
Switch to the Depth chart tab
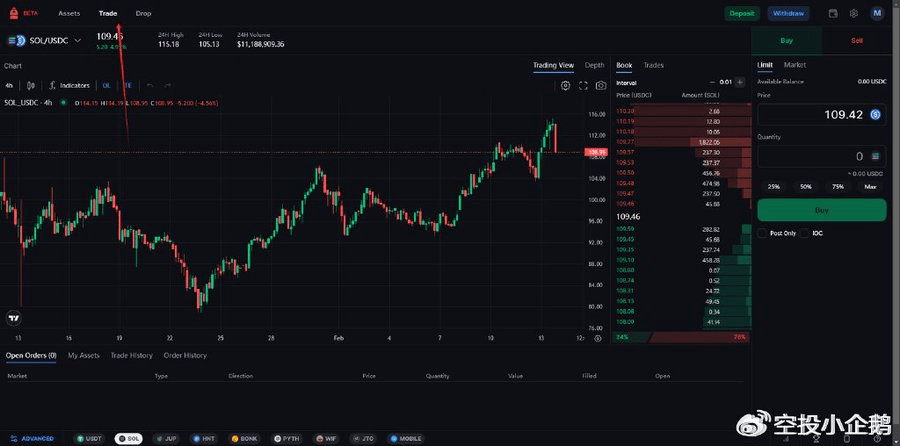[595, 65]
